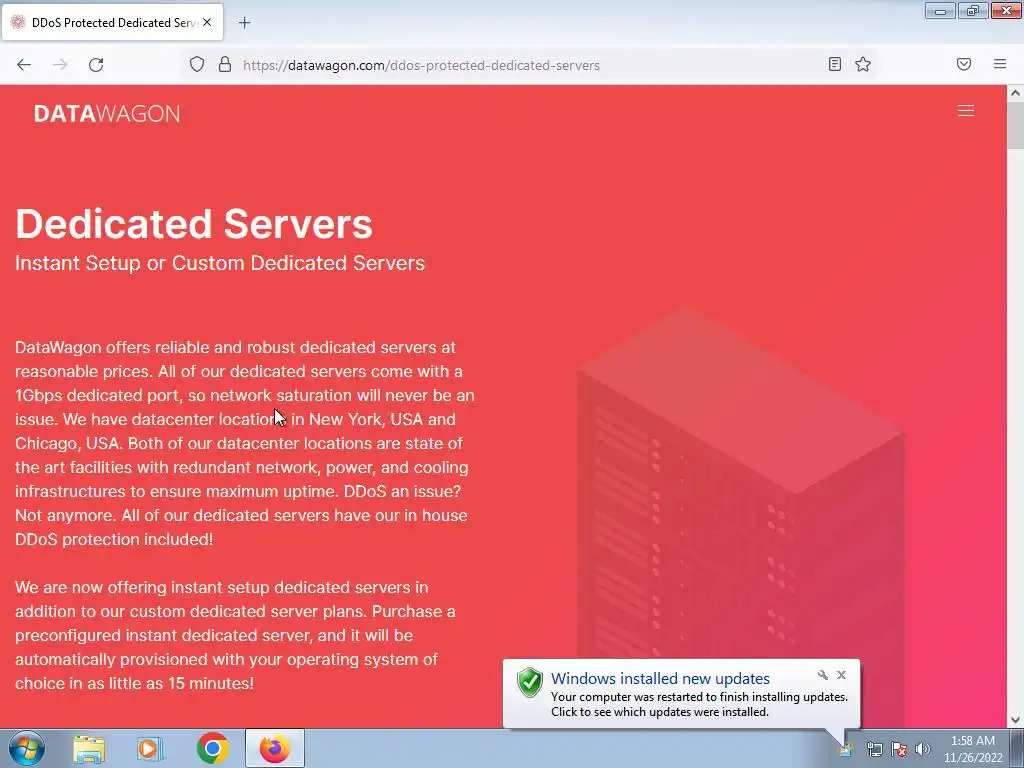Click the volume speaker tray icon
This screenshot has width=1024, height=768.
(x=922, y=750)
